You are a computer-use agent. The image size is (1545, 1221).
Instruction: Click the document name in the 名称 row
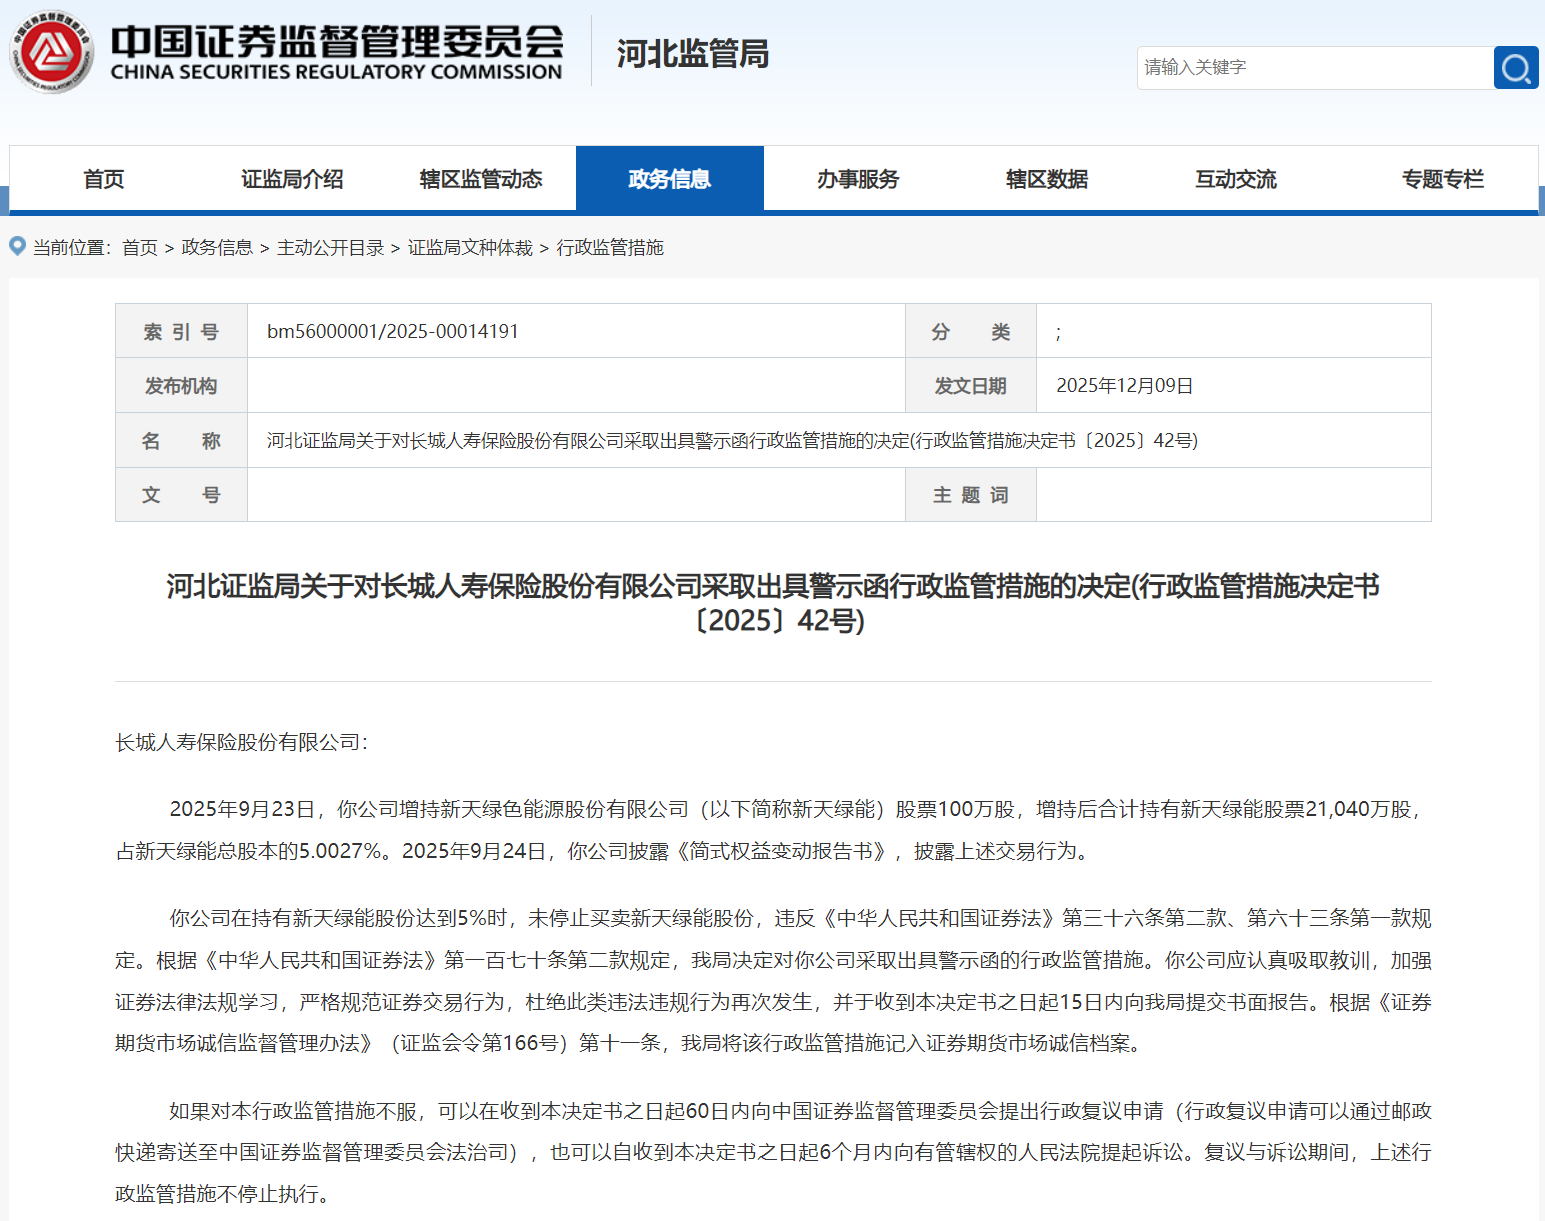point(732,440)
